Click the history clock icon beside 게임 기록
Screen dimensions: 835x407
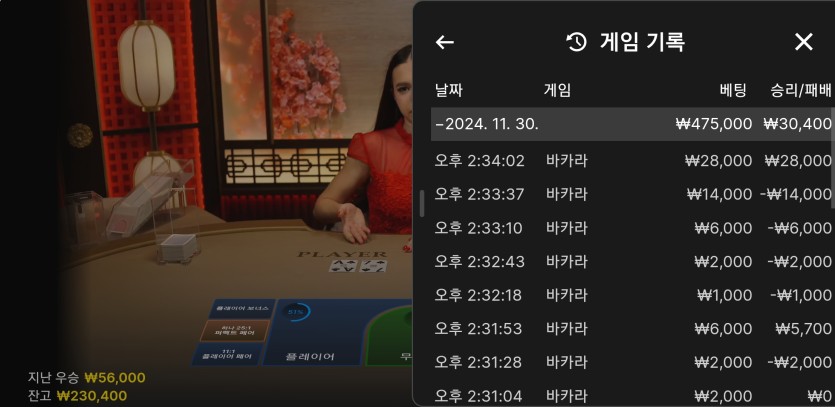[576, 42]
